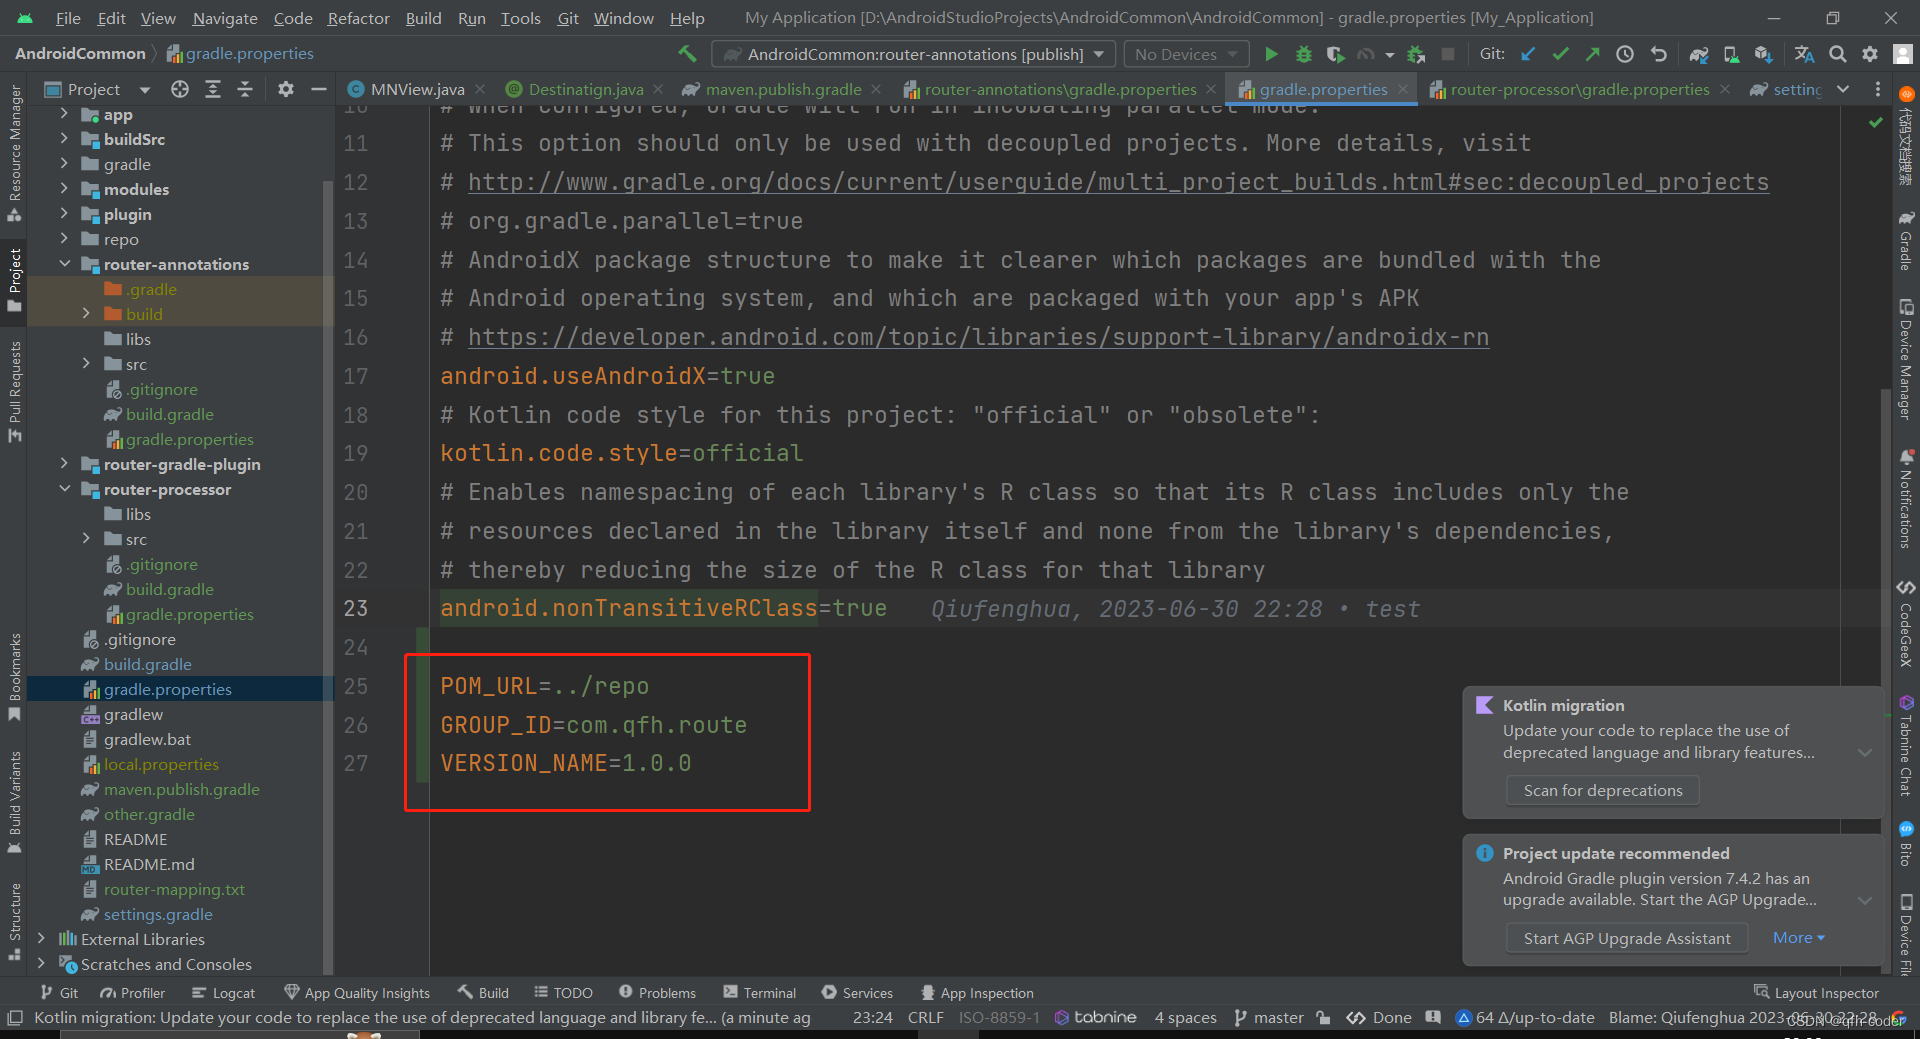
Task: Click the Git update project blue arrow
Action: [1528, 54]
